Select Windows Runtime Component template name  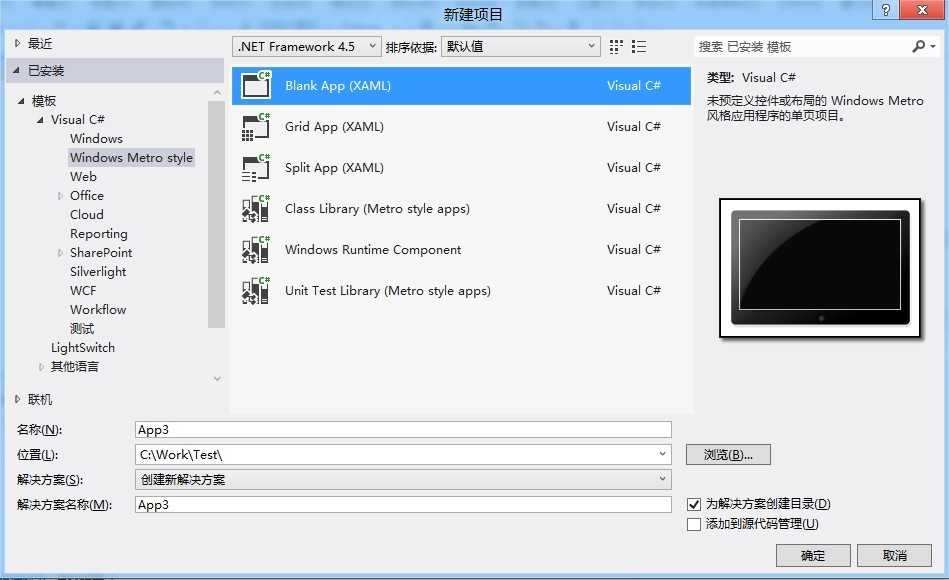point(373,249)
